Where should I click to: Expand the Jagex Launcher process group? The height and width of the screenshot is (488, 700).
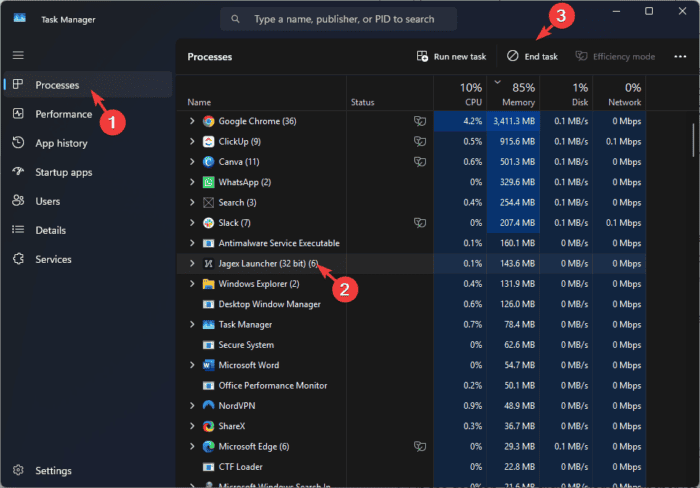click(192, 263)
